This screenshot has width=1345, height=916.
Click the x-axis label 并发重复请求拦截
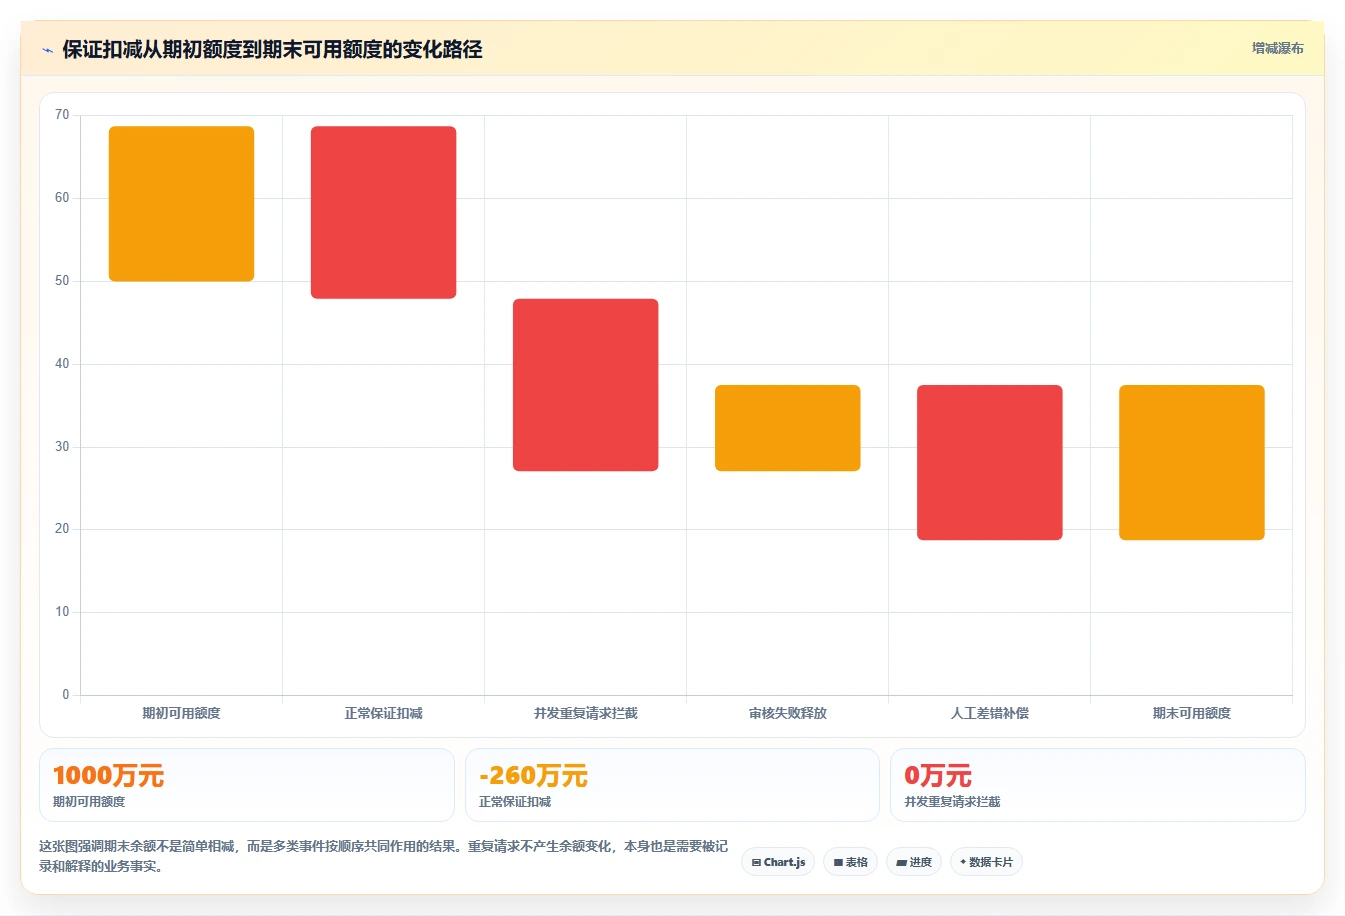585,713
